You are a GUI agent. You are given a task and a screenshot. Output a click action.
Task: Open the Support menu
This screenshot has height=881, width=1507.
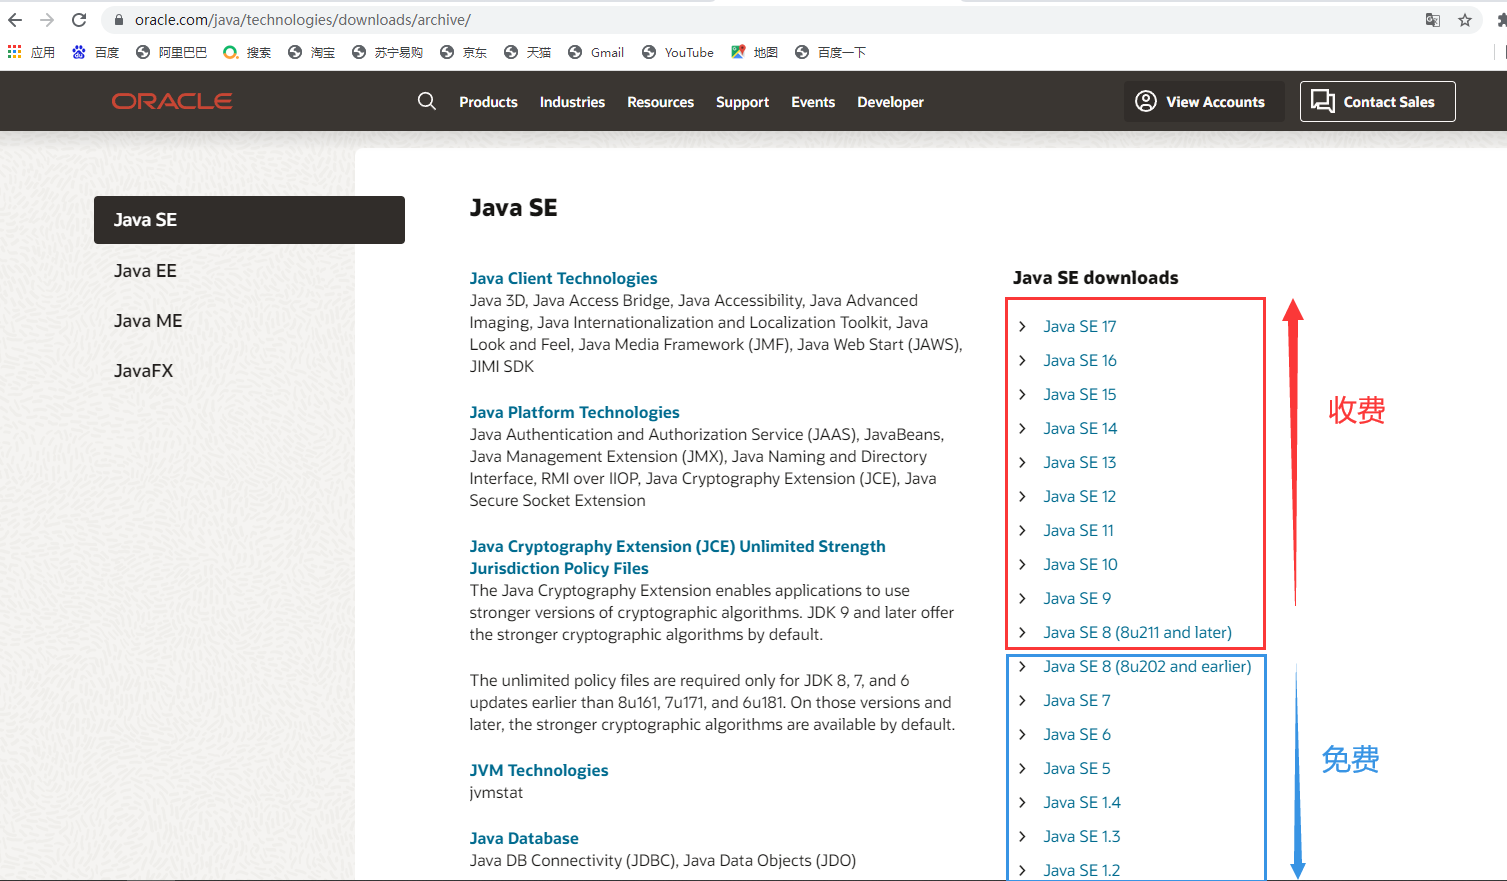[742, 102]
